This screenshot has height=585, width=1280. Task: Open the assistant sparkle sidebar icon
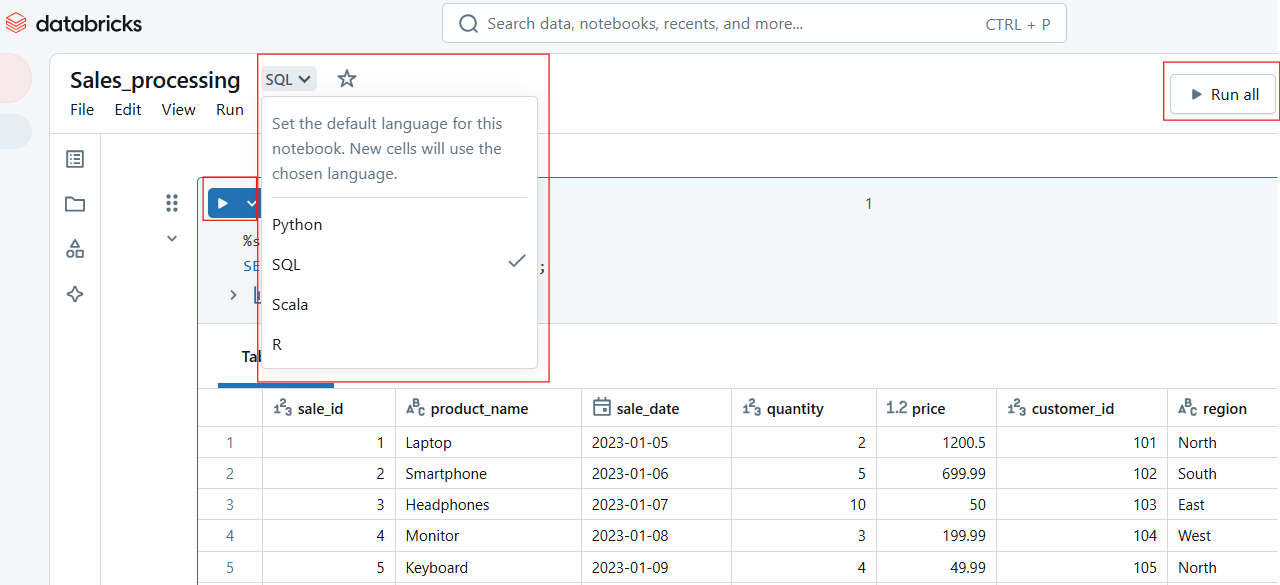click(75, 294)
